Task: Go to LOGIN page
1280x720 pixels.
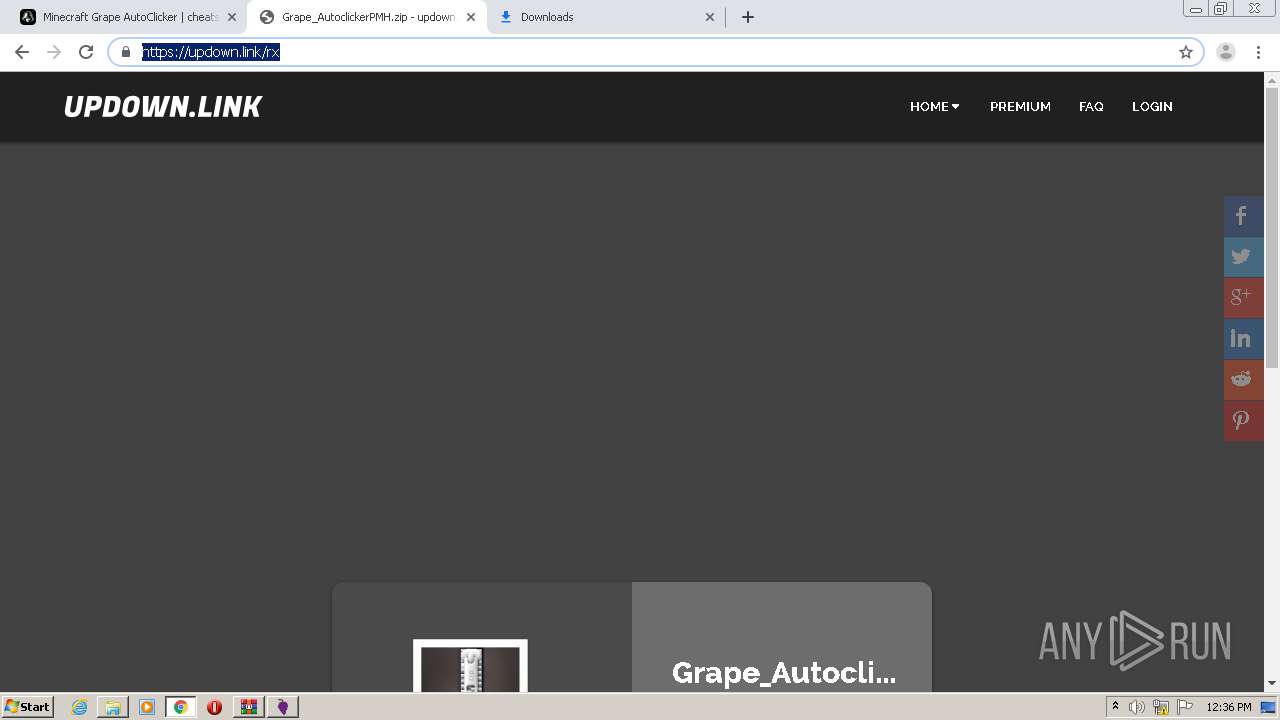Action: 1152,106
